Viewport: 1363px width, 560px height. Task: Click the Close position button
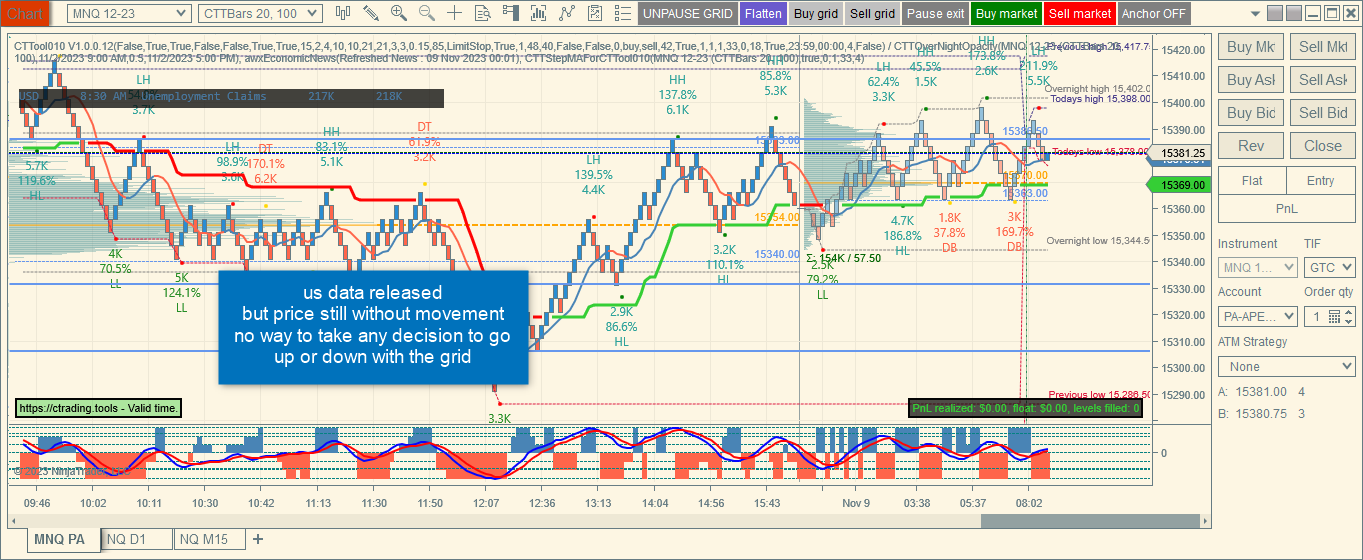click(1322, 146)
